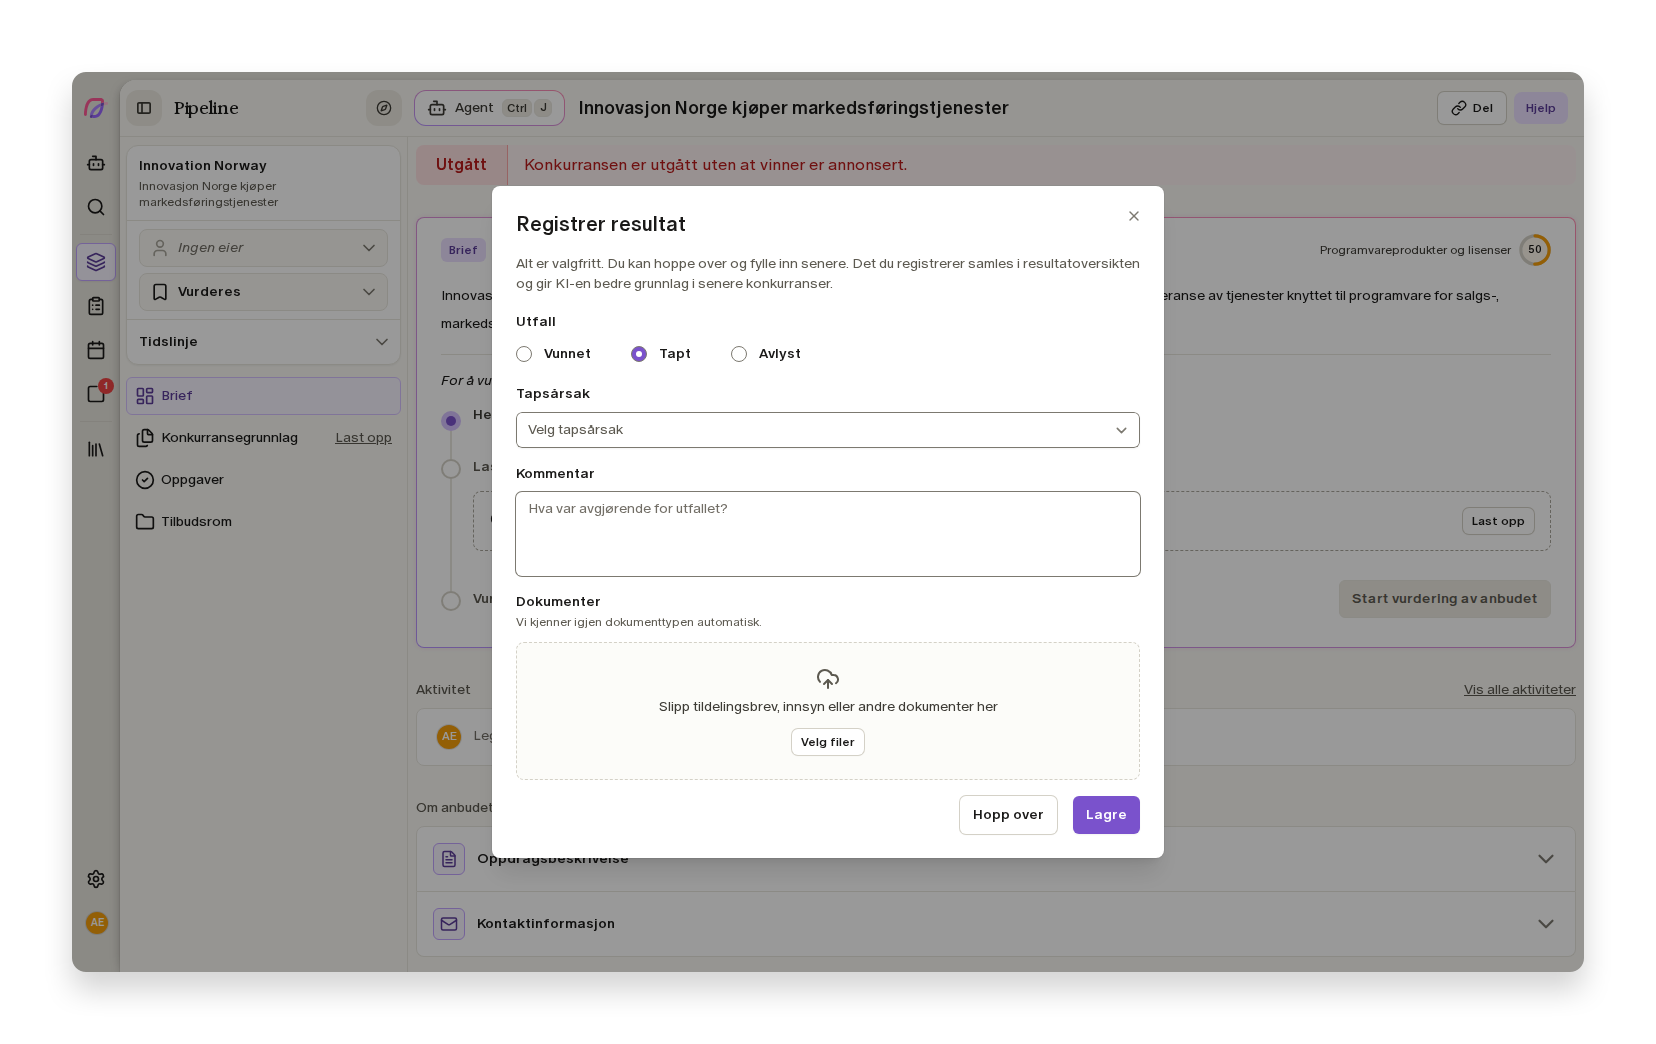Expand the Tidslinje section
Screen dimensions: 1656x1044
(x=263, y=342)
